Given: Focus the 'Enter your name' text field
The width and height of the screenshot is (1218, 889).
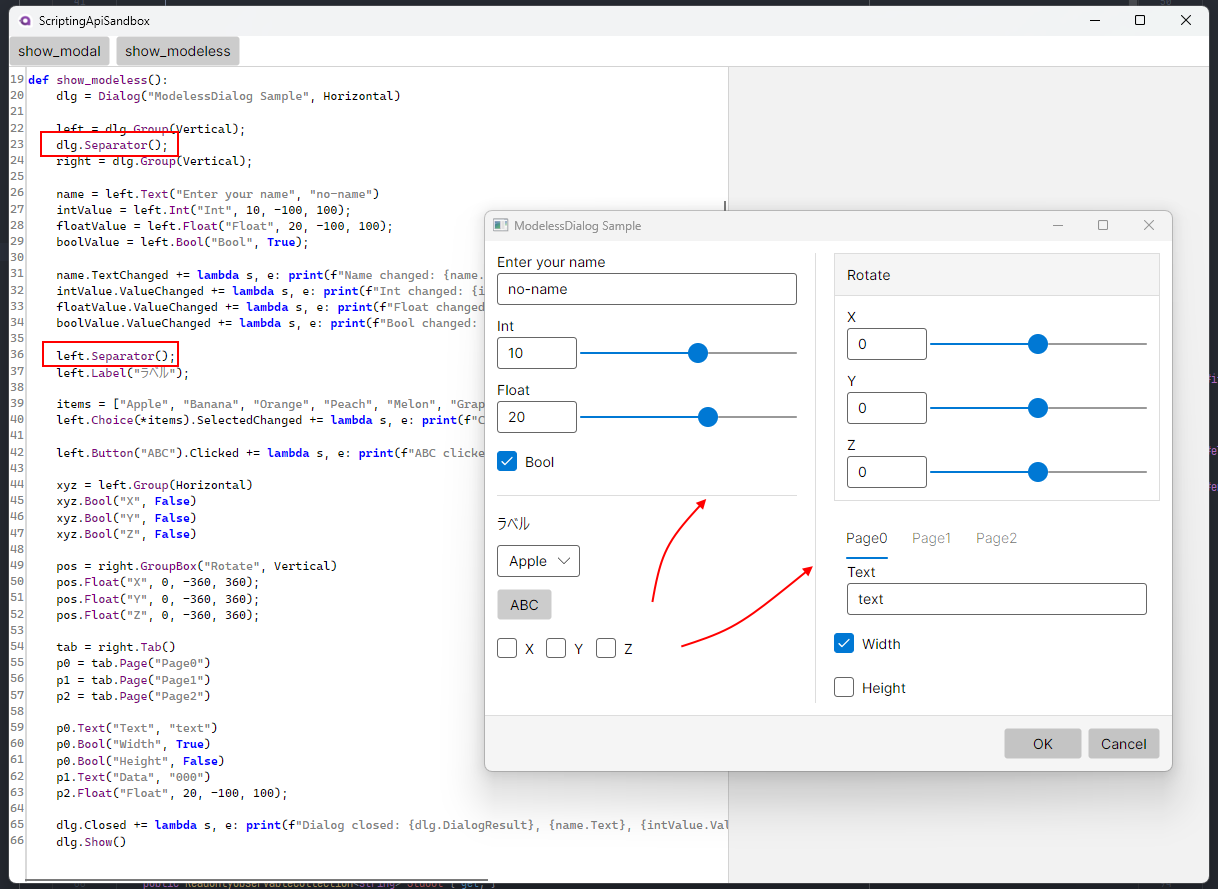Looking at the screenshot, I should (647, 289).
